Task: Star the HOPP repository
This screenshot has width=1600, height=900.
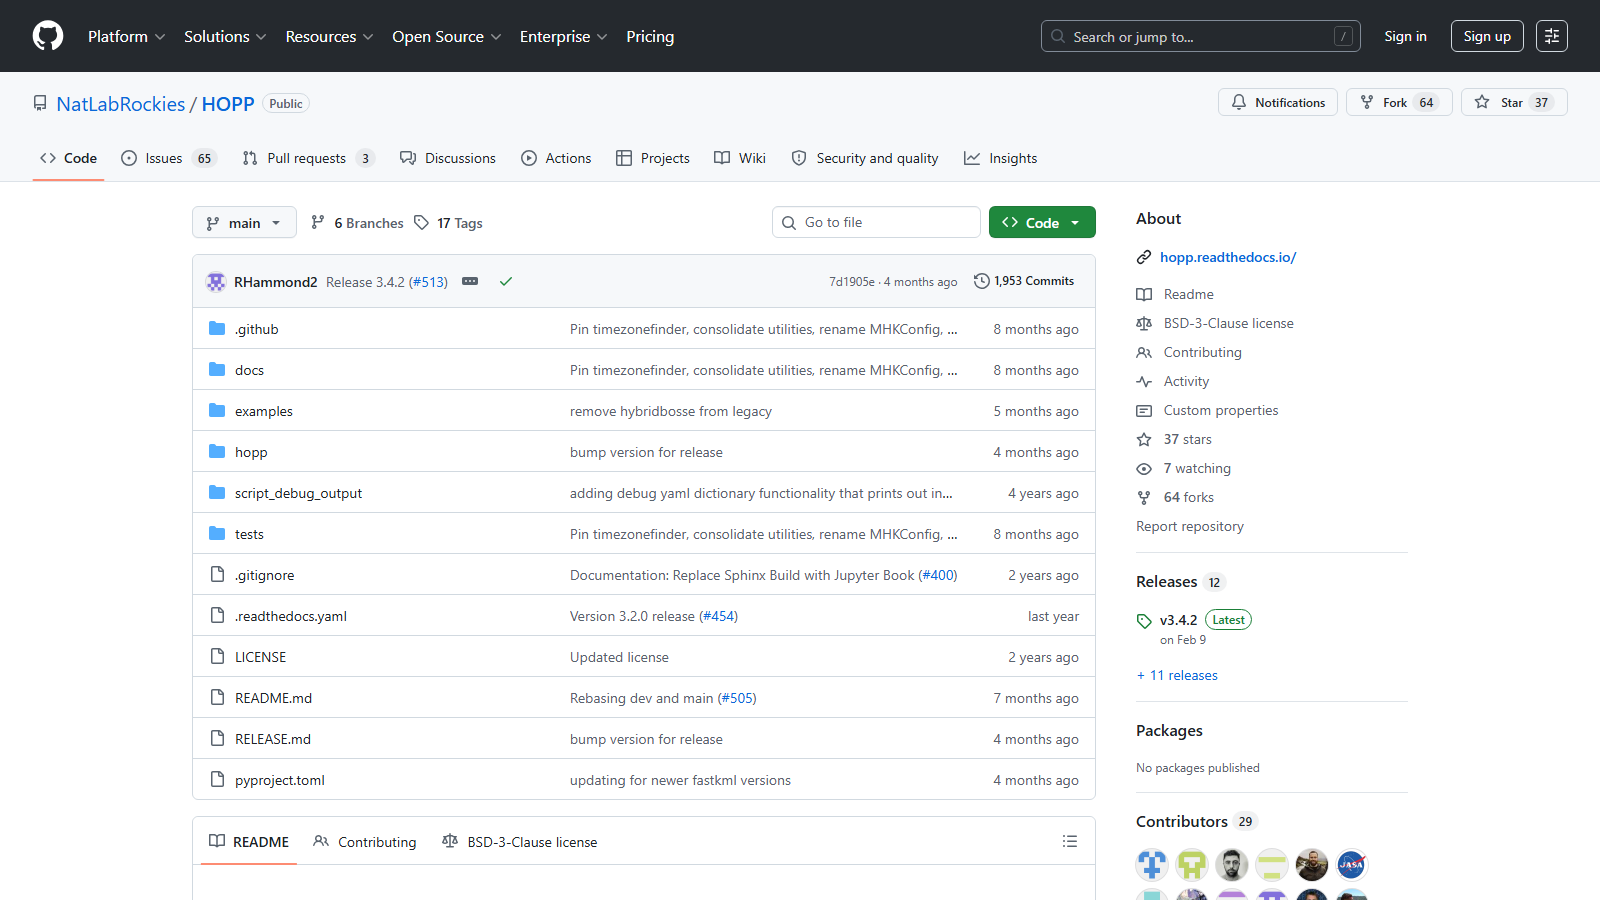Action: (x=1514, y=102)
